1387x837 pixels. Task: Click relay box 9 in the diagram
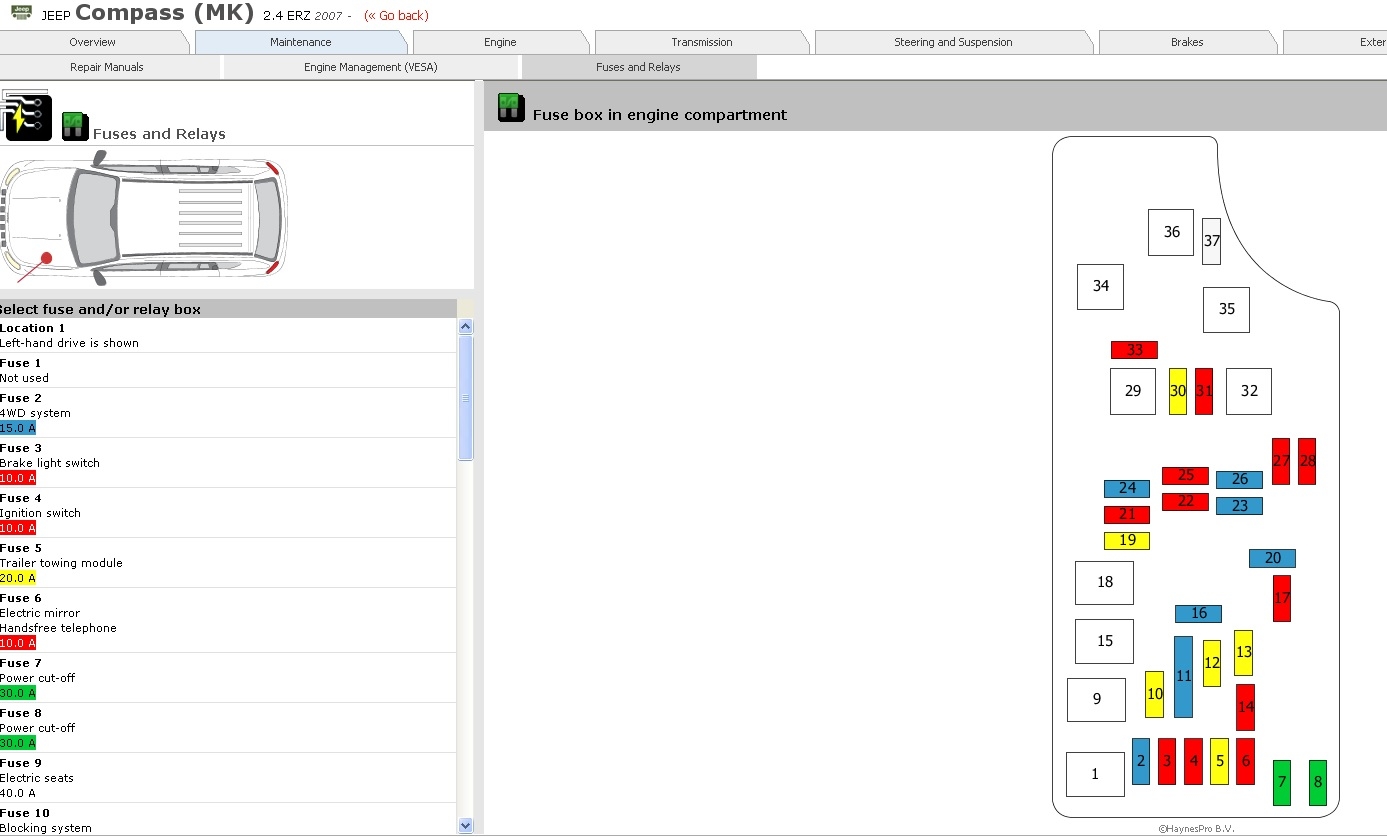pos(1096,699)
